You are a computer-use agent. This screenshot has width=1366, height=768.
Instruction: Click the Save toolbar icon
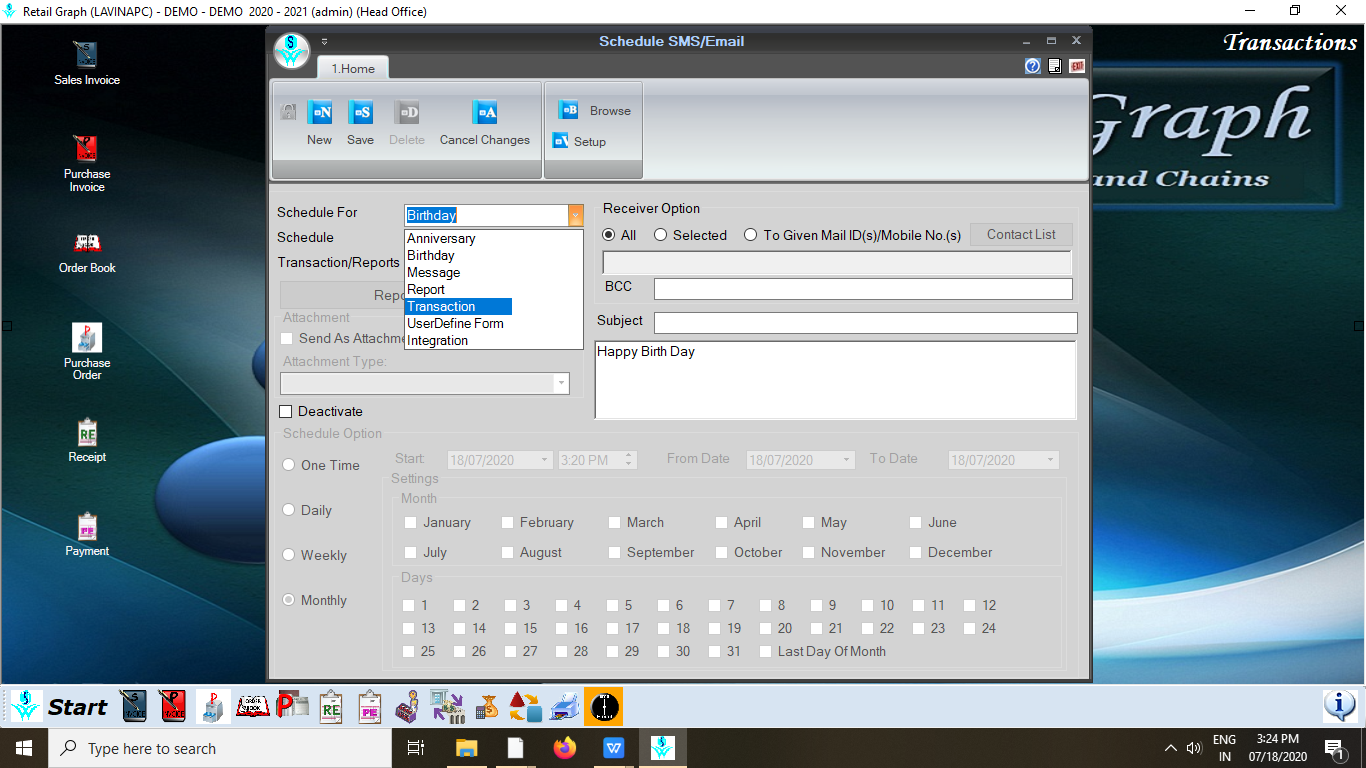360,112
